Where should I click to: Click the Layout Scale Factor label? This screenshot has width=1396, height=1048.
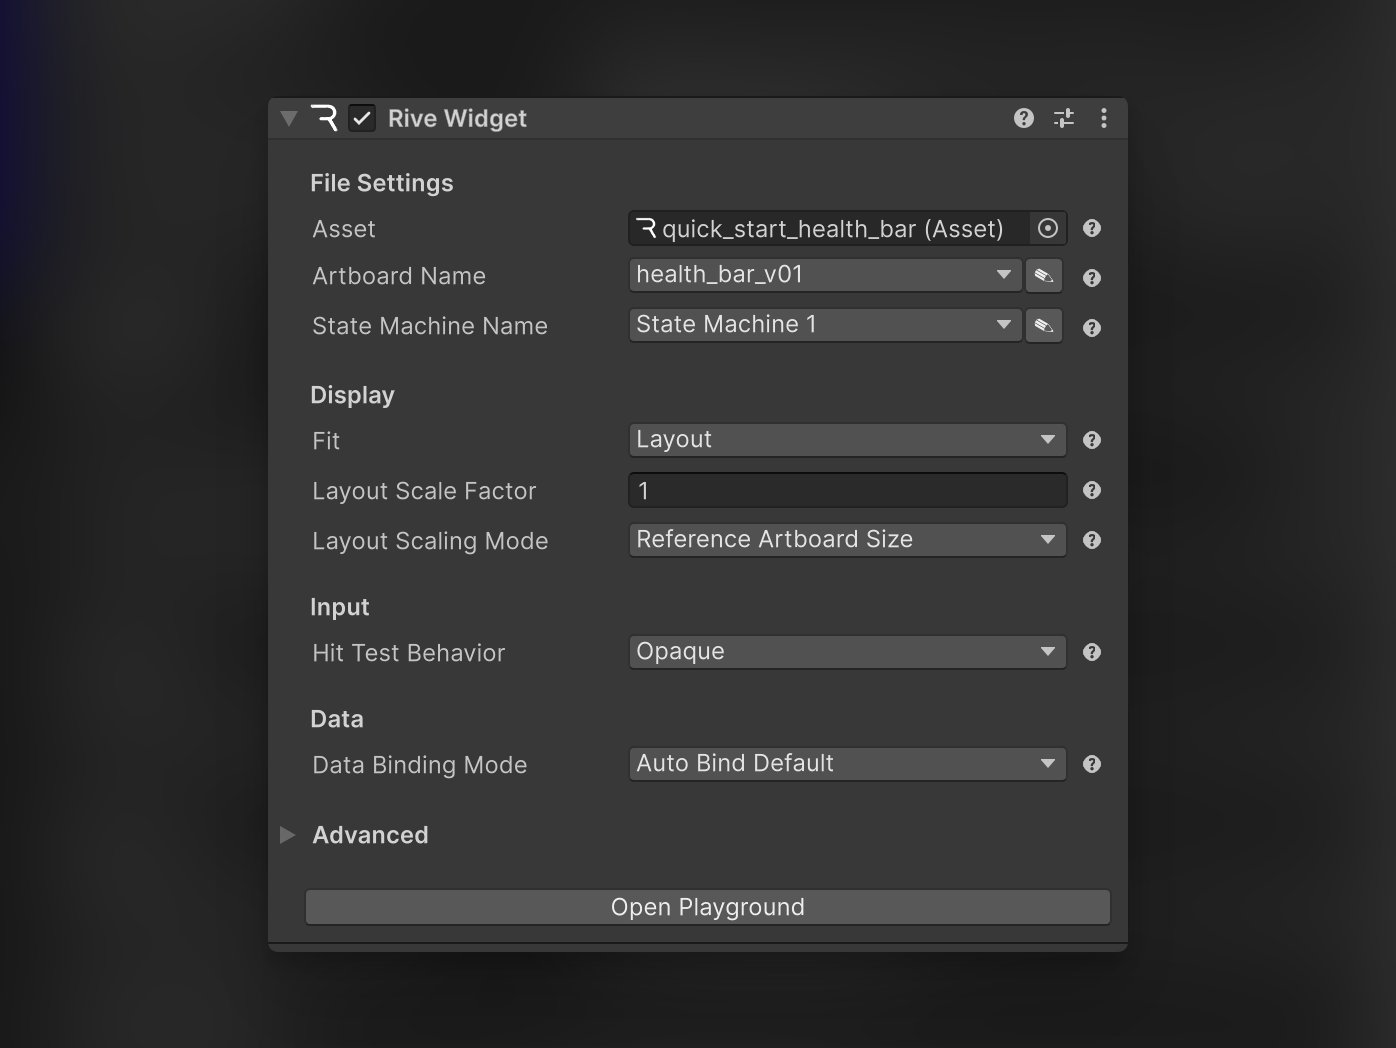point(424,491)
